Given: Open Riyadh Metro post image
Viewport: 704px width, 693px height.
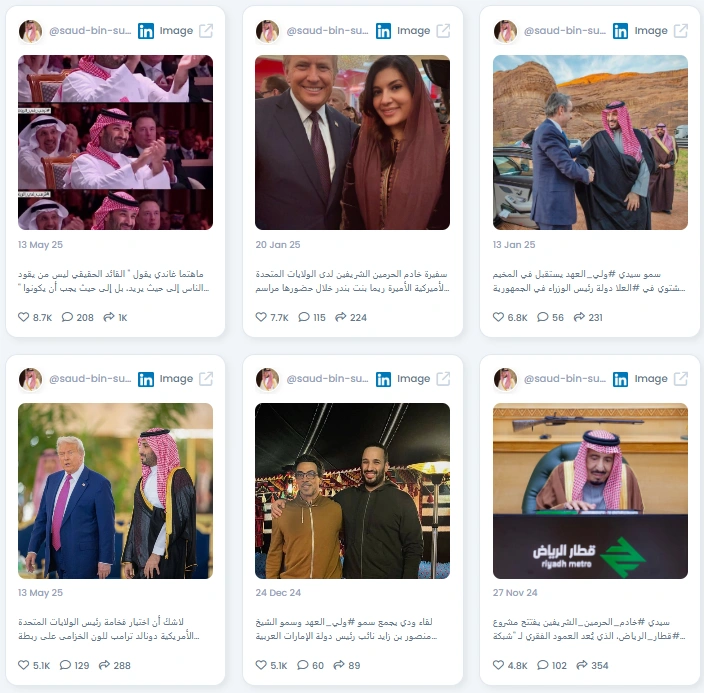Looking at the screenshot, I should (590, 491).
